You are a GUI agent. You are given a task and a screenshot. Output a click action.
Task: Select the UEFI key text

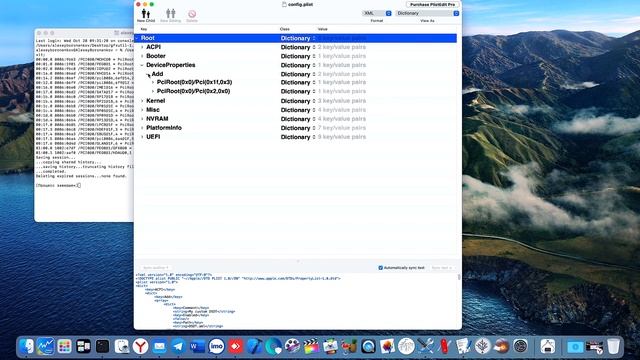153,137
